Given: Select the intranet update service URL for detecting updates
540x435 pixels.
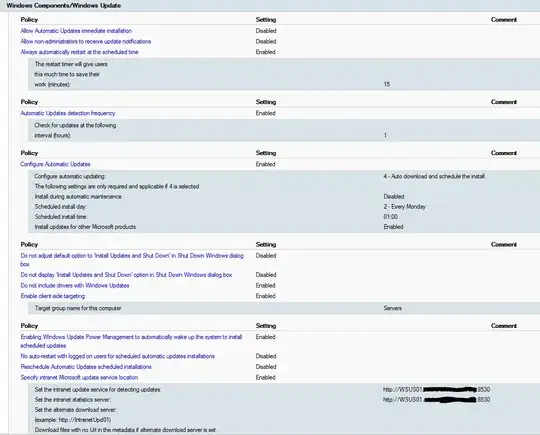Looking at the screenshot, I should pos(436,390).
